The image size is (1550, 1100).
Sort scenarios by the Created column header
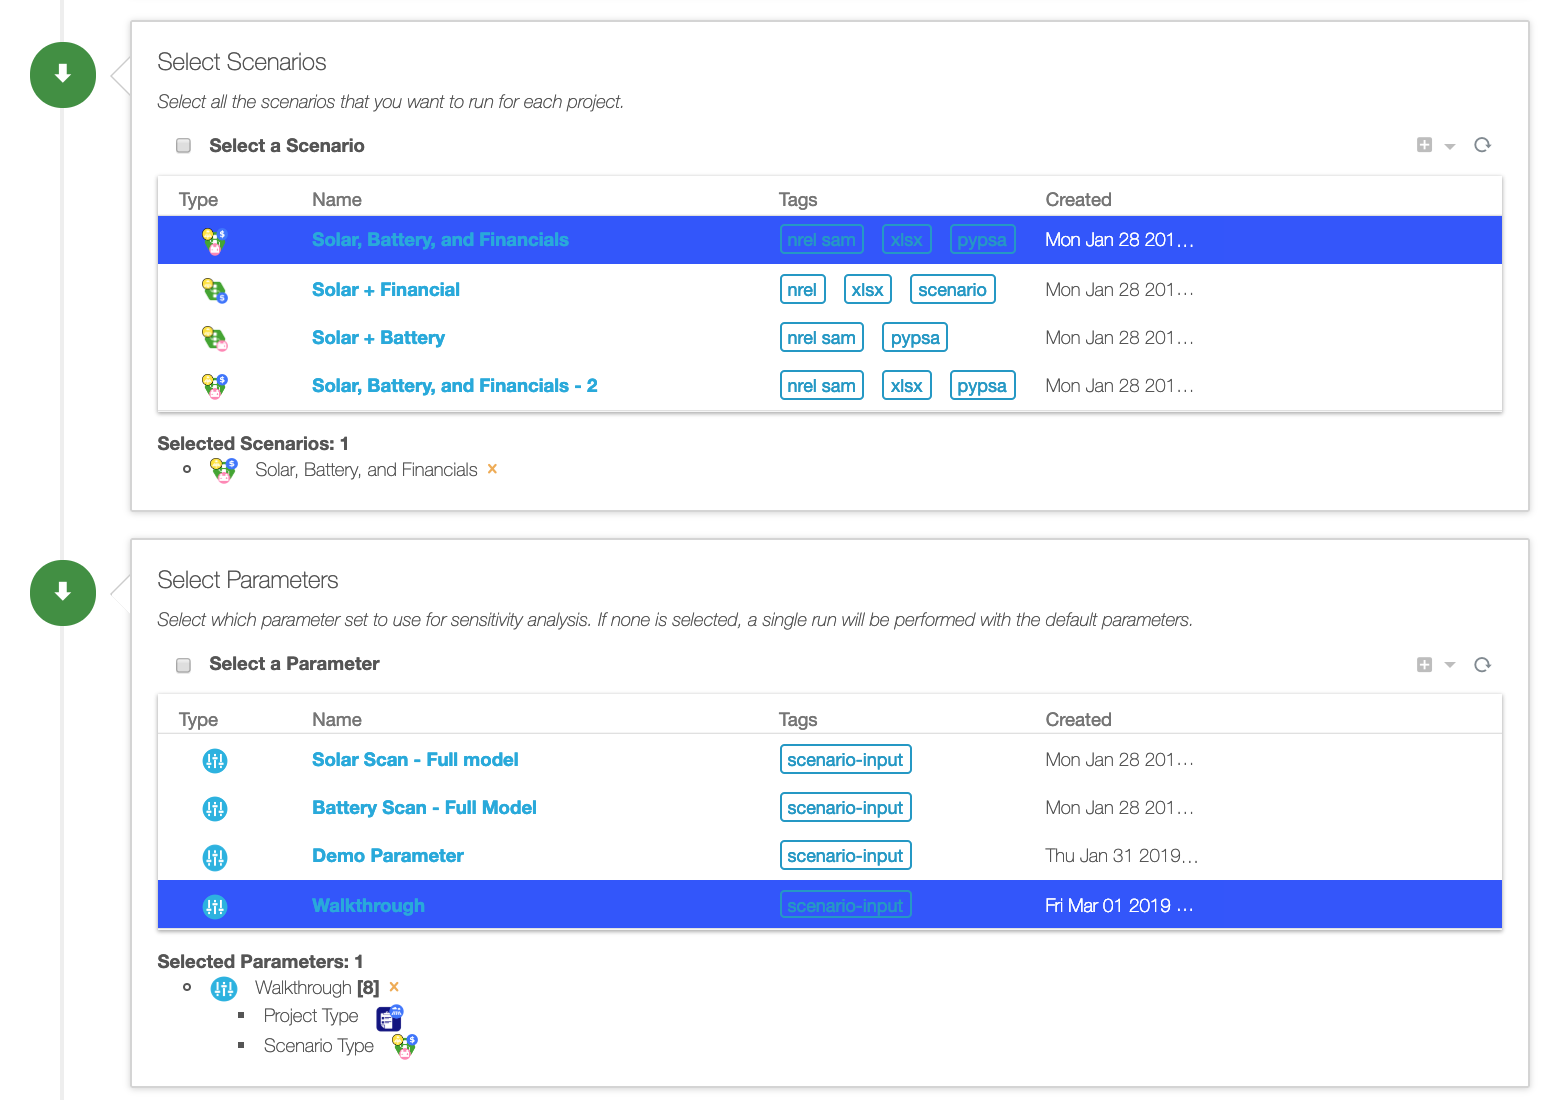(x=1078, y=200)
